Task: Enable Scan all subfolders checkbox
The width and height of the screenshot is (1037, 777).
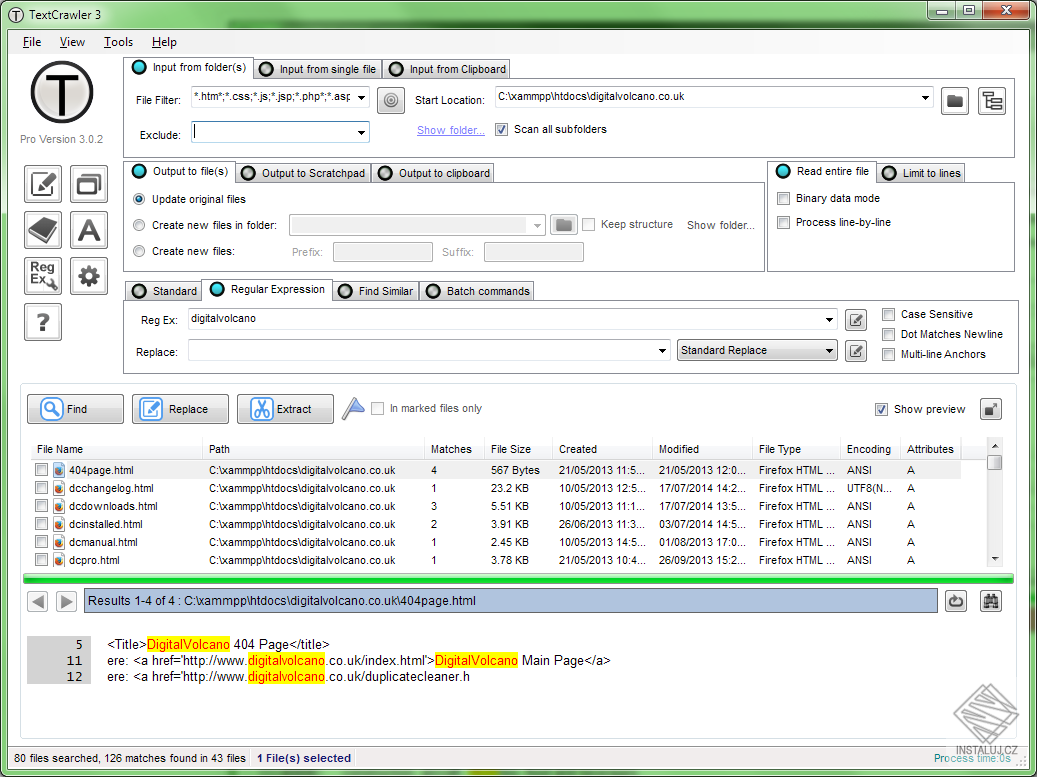Action: click(x=501, y=130)
